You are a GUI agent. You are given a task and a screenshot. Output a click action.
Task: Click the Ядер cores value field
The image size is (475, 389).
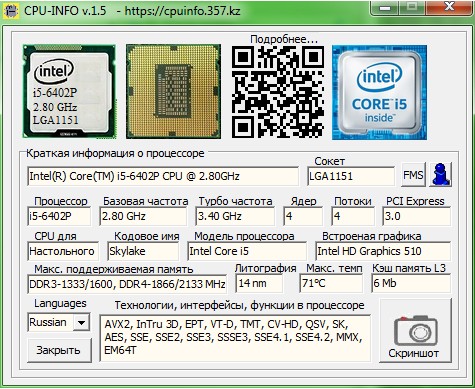pos(303,216)
